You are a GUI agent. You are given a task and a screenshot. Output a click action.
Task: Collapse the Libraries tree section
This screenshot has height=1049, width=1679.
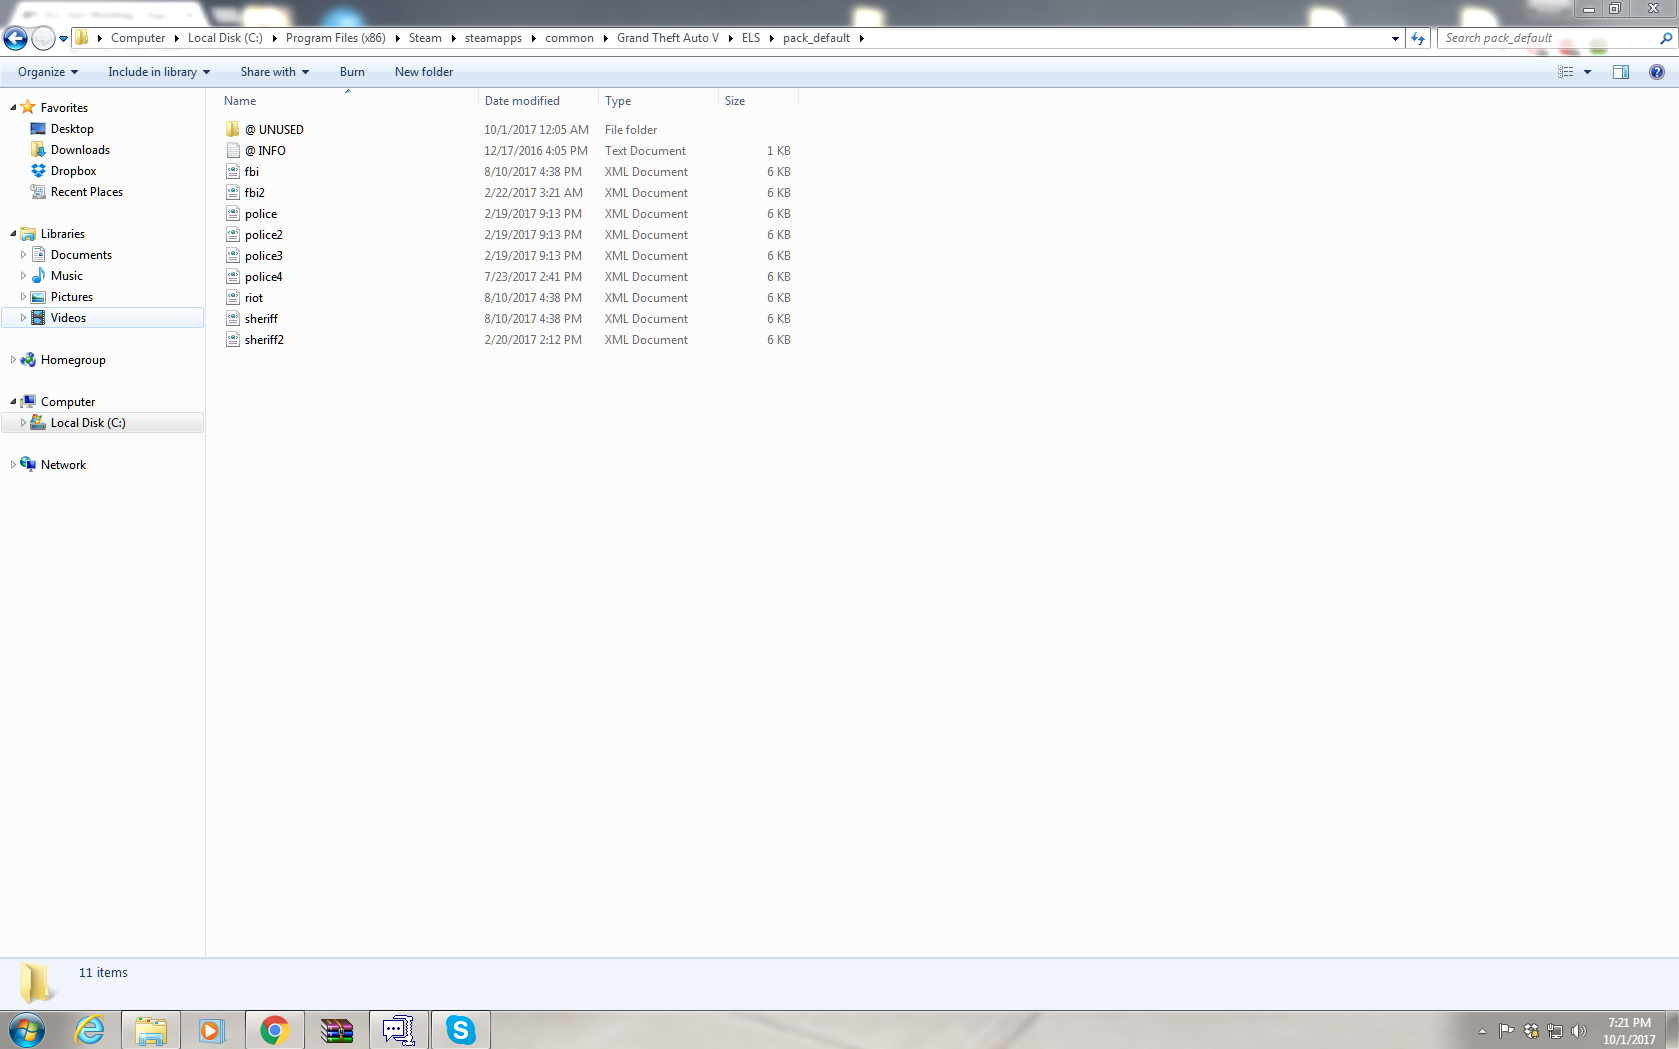[x=13, y=234]
